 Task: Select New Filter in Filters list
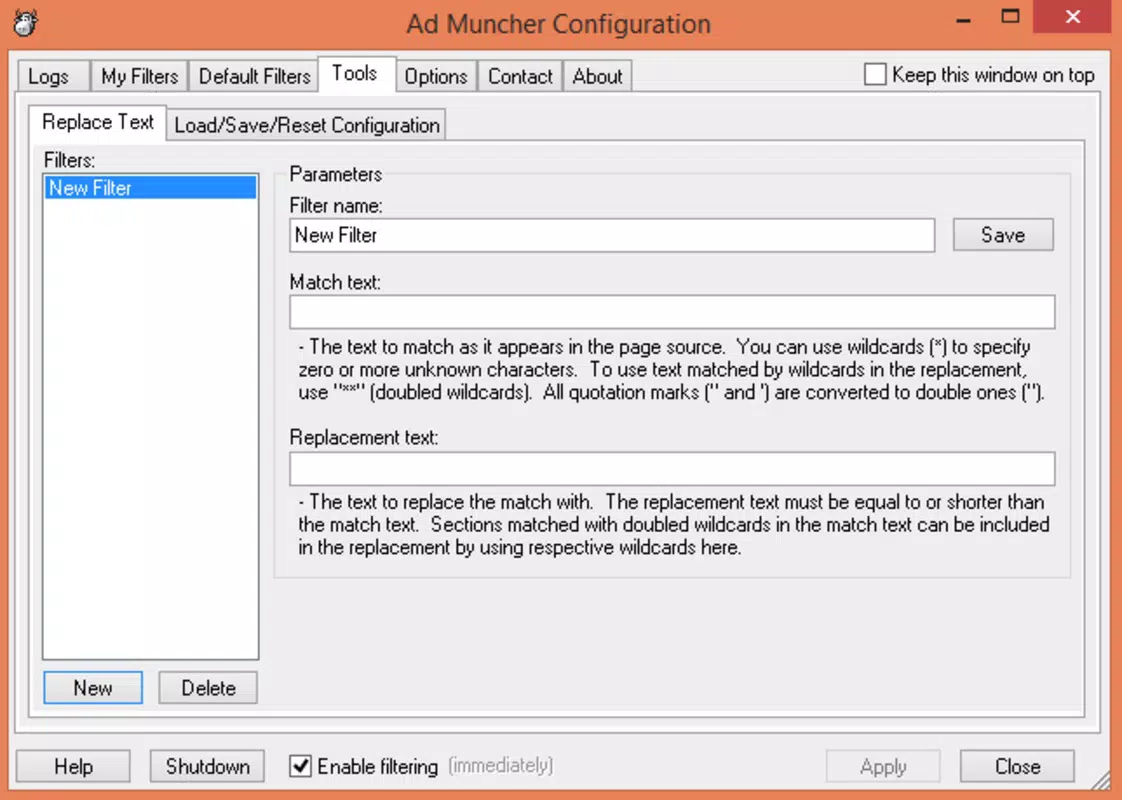(x=150, y=187)
